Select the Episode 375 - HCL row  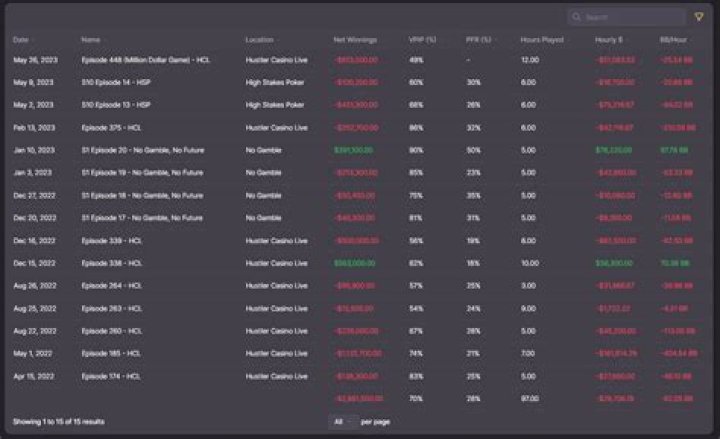(x=111, y=127)
